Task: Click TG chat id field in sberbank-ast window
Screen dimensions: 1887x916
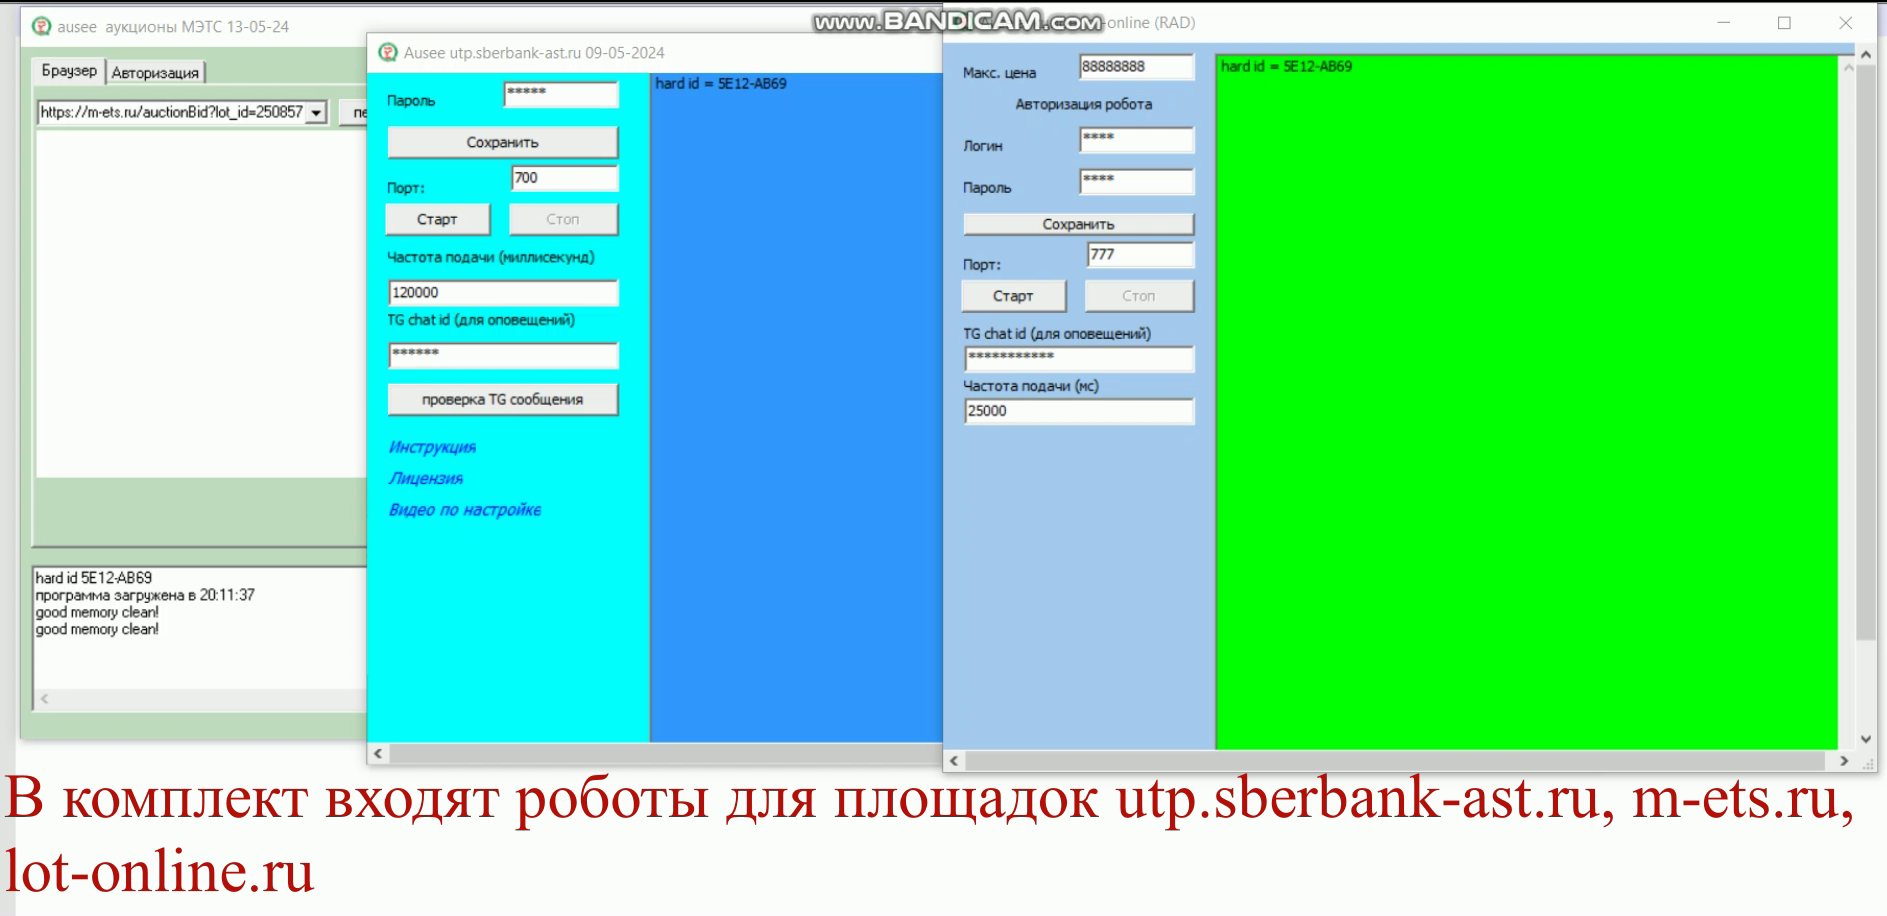Action: point(503,355)
